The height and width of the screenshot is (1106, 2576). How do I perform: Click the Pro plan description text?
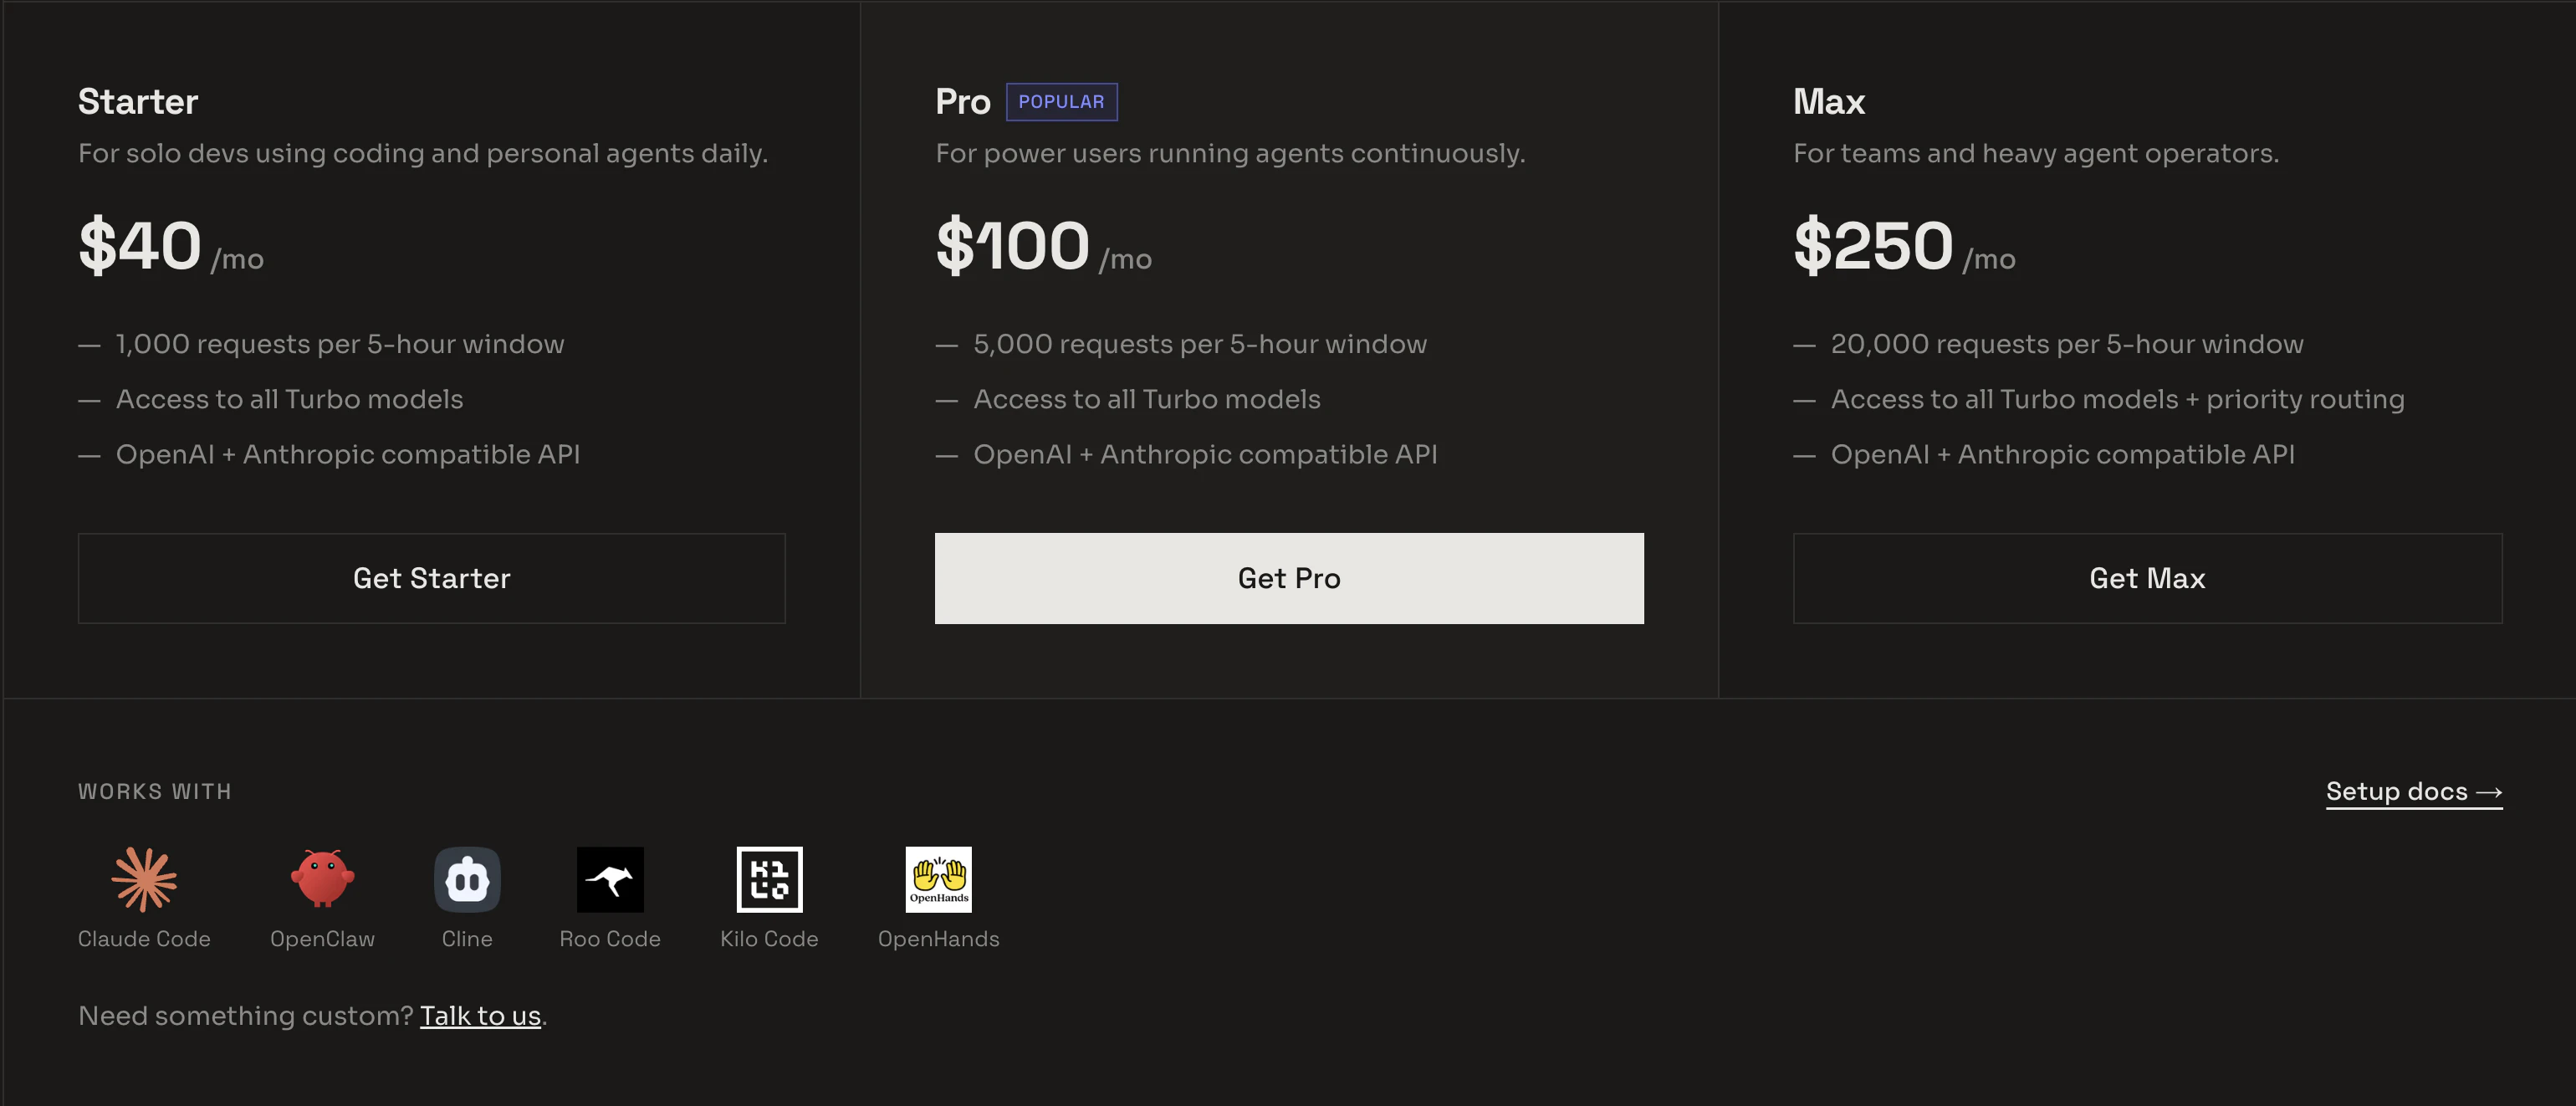point(1229,153)
